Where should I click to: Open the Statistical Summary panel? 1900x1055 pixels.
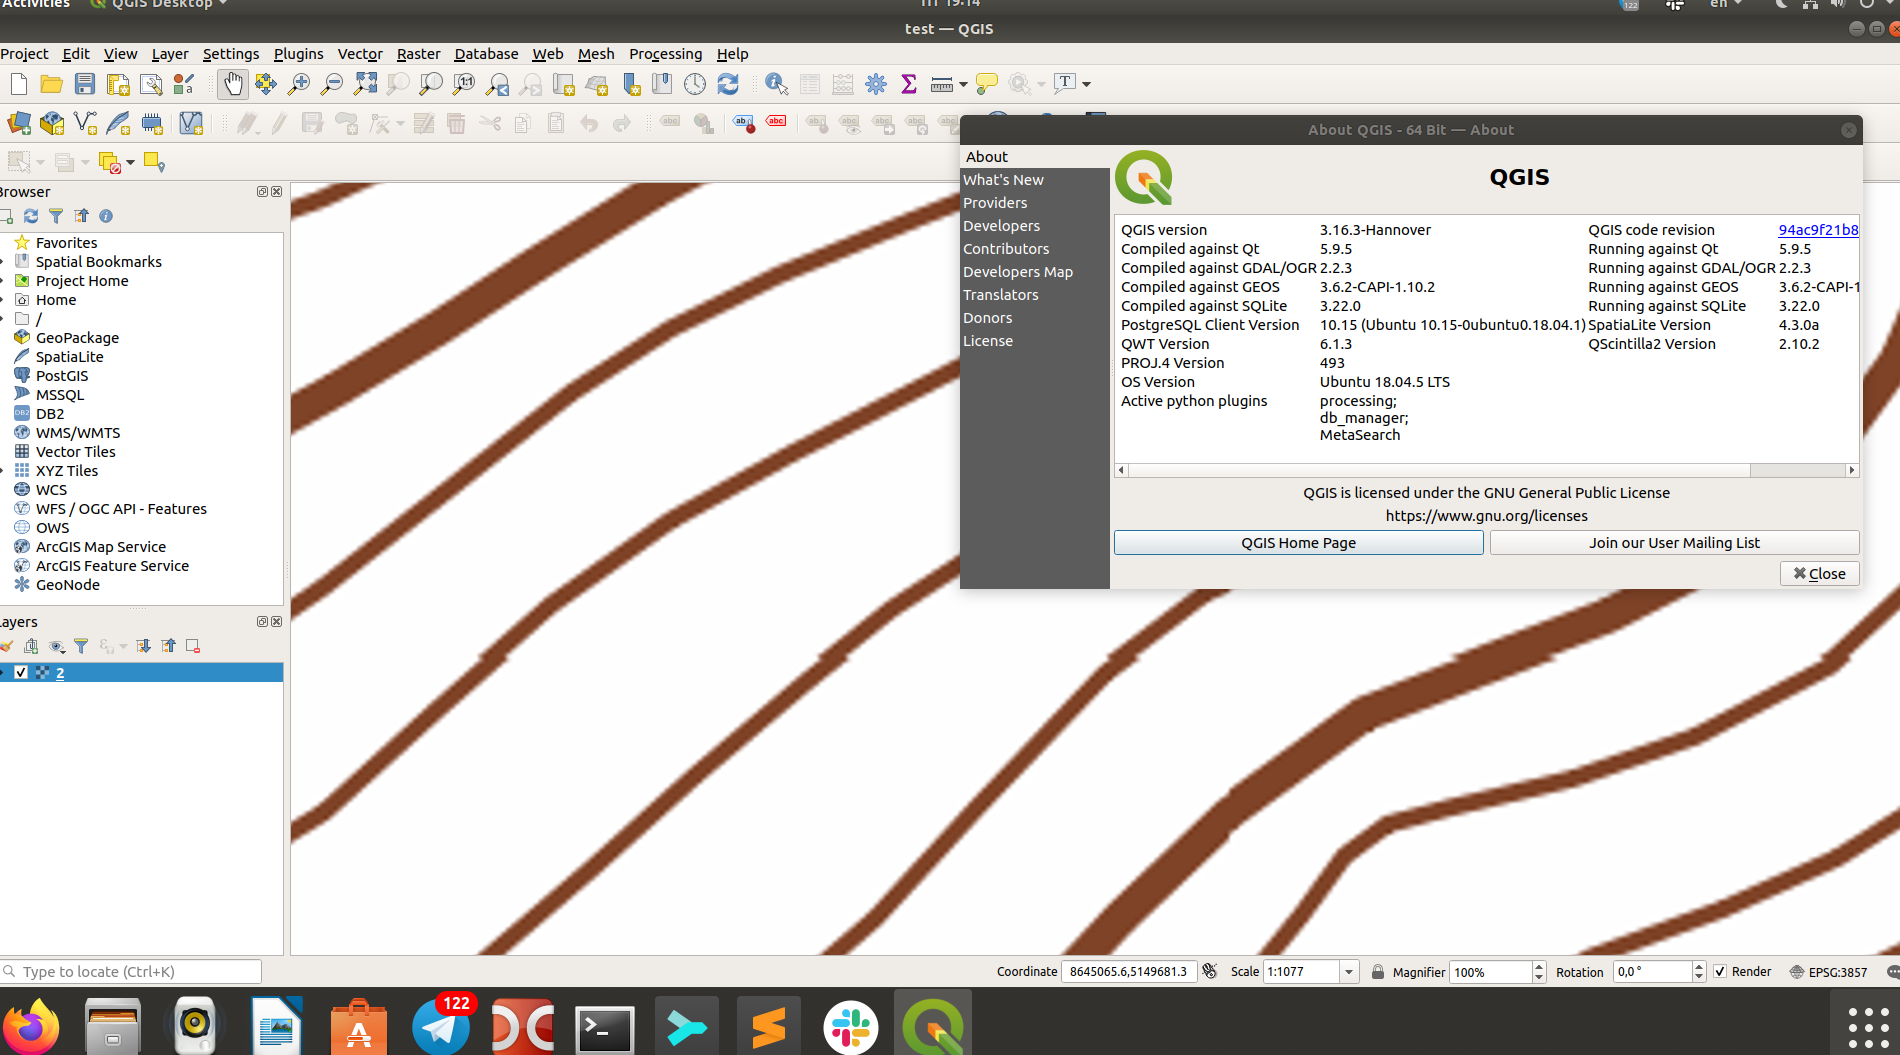[x=908, y=84]
